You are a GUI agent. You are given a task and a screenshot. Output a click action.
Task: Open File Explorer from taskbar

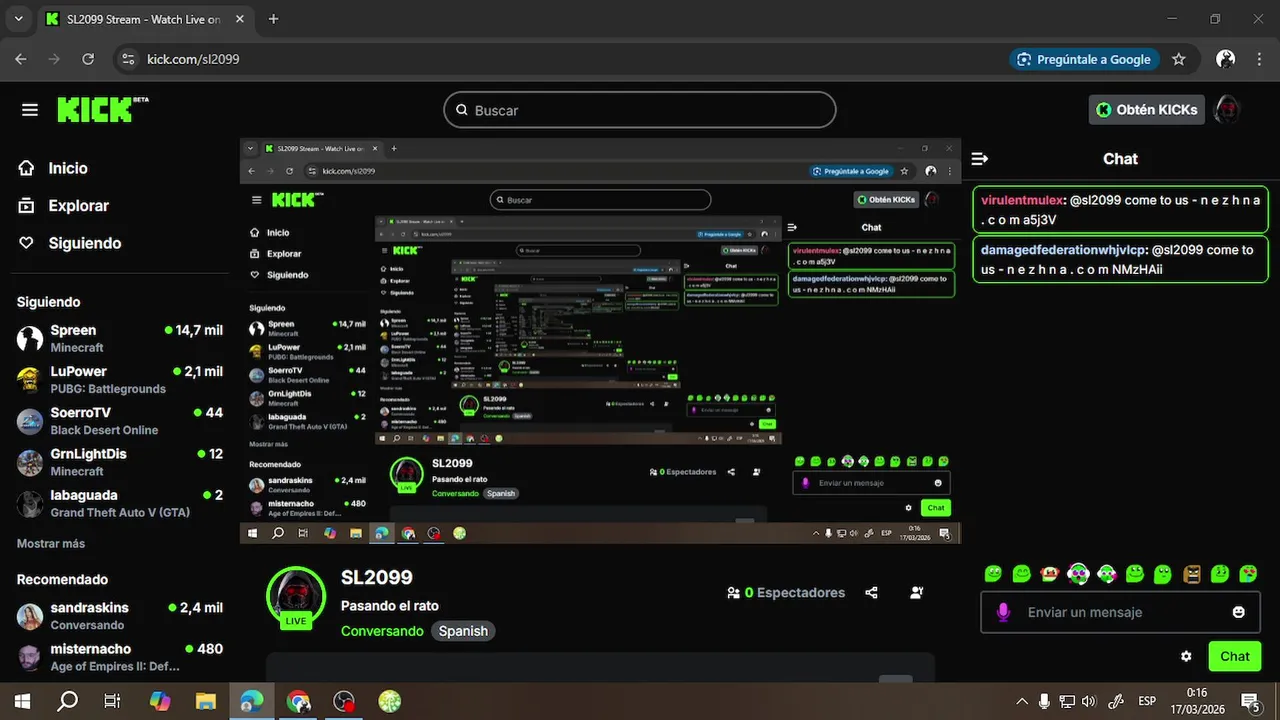click(x=206, y=701)
